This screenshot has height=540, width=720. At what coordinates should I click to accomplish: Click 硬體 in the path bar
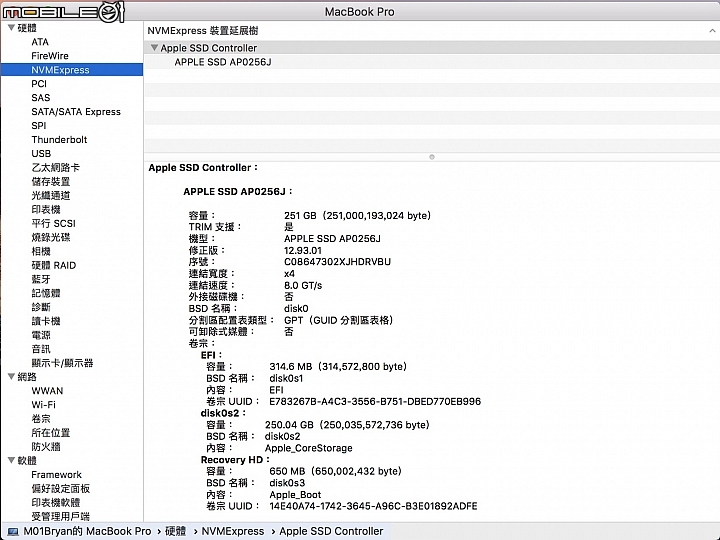click(175, 531)
